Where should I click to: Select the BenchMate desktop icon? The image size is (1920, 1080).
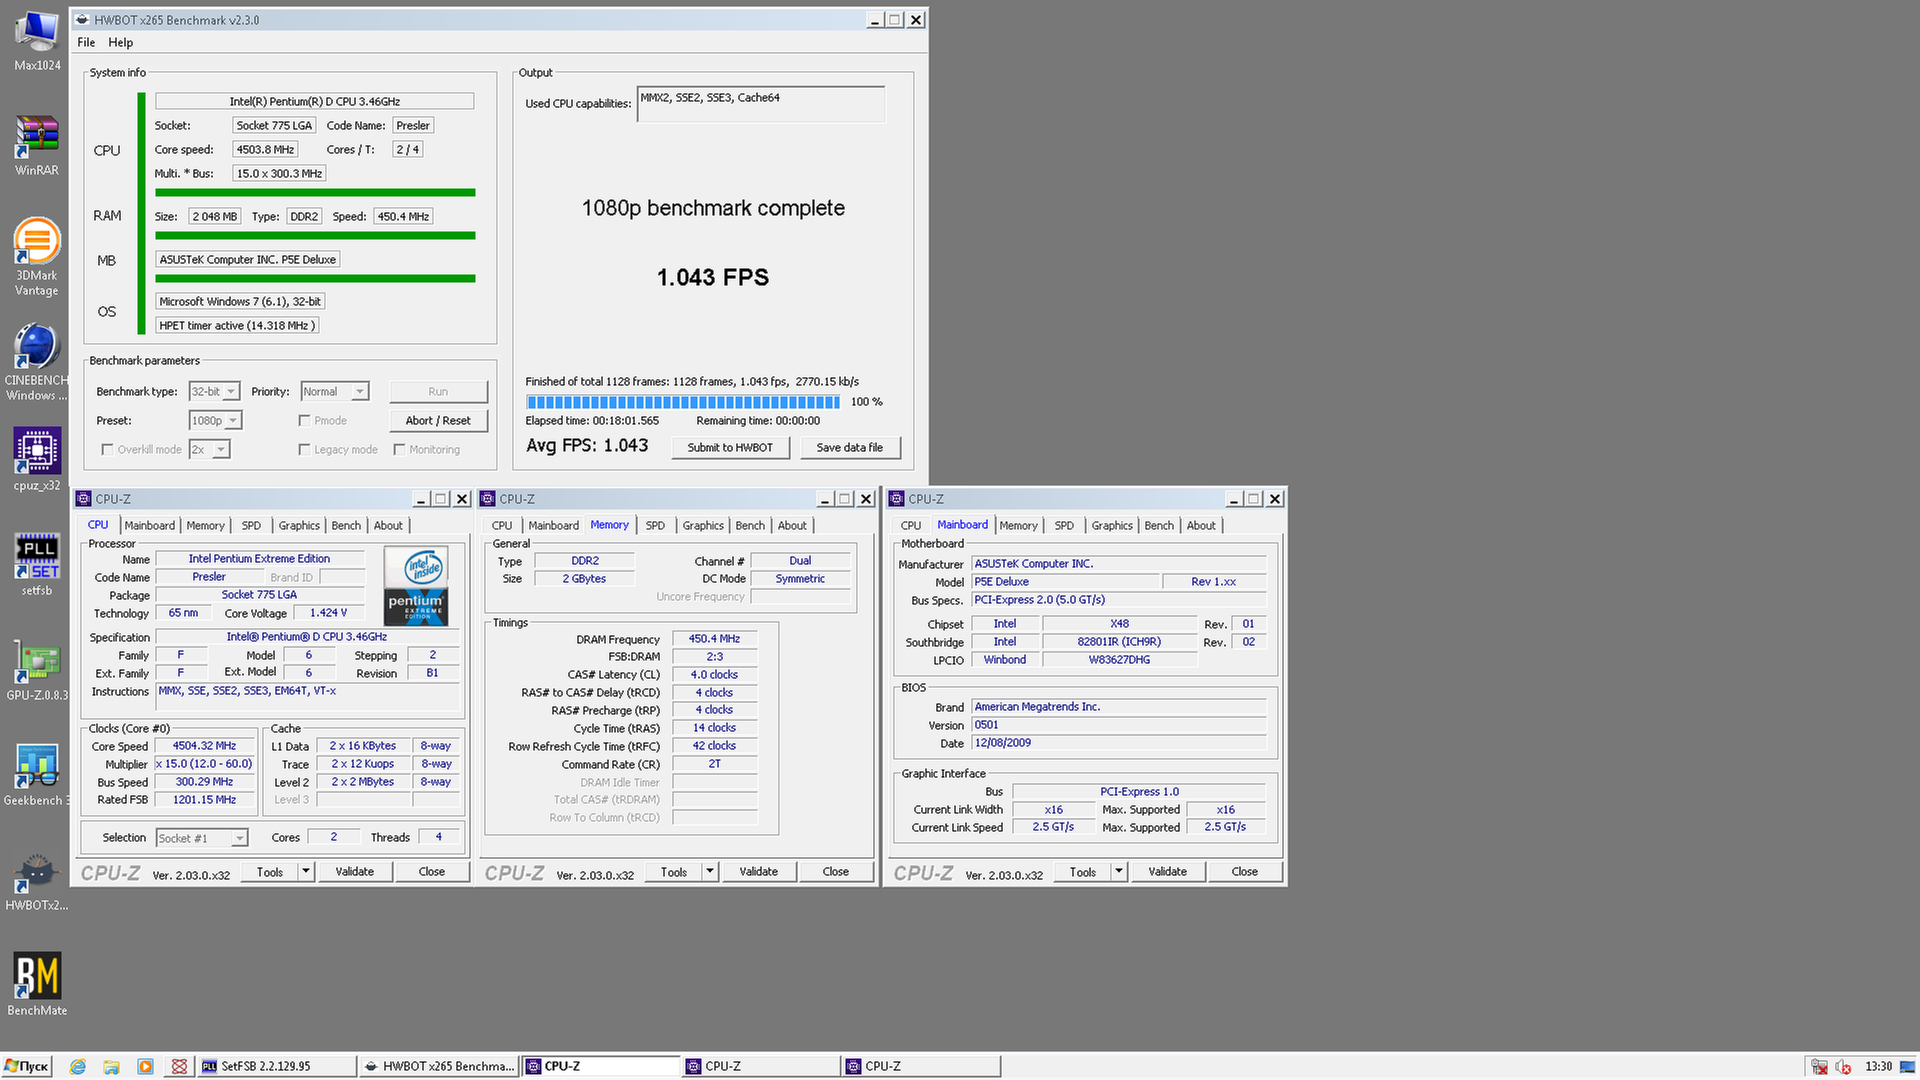pyautogui.click(x=37, y=985)
